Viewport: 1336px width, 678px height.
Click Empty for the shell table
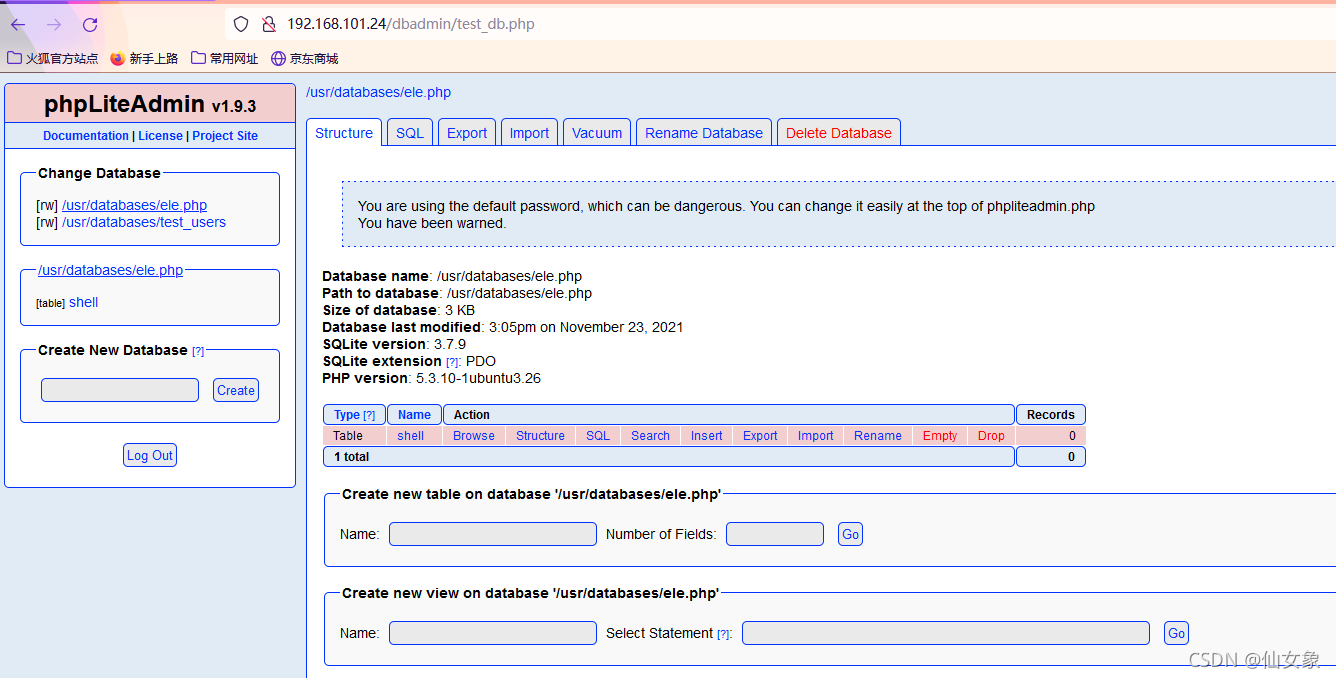(x=940, y=436)
